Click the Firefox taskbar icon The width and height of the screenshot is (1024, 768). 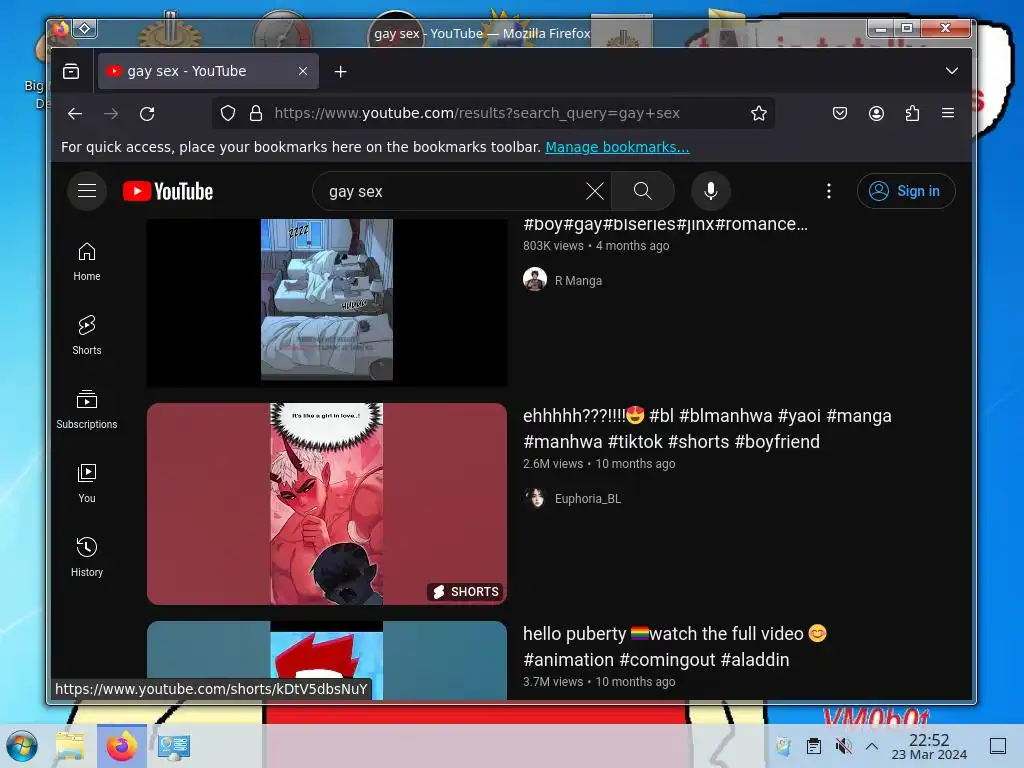(x=121, y=746)
